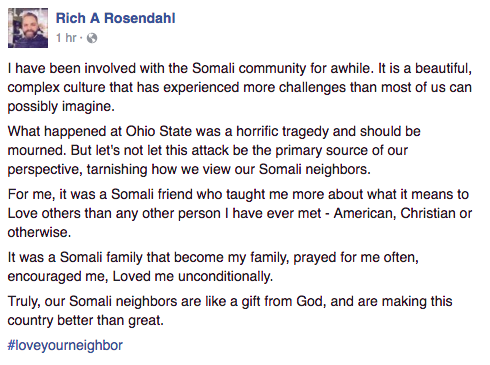The width and height of the screenshot is (490, 365).
Task: Open the post's '1 hr' timestamp link
Action: pyautogui.click(x=66, y=38)
